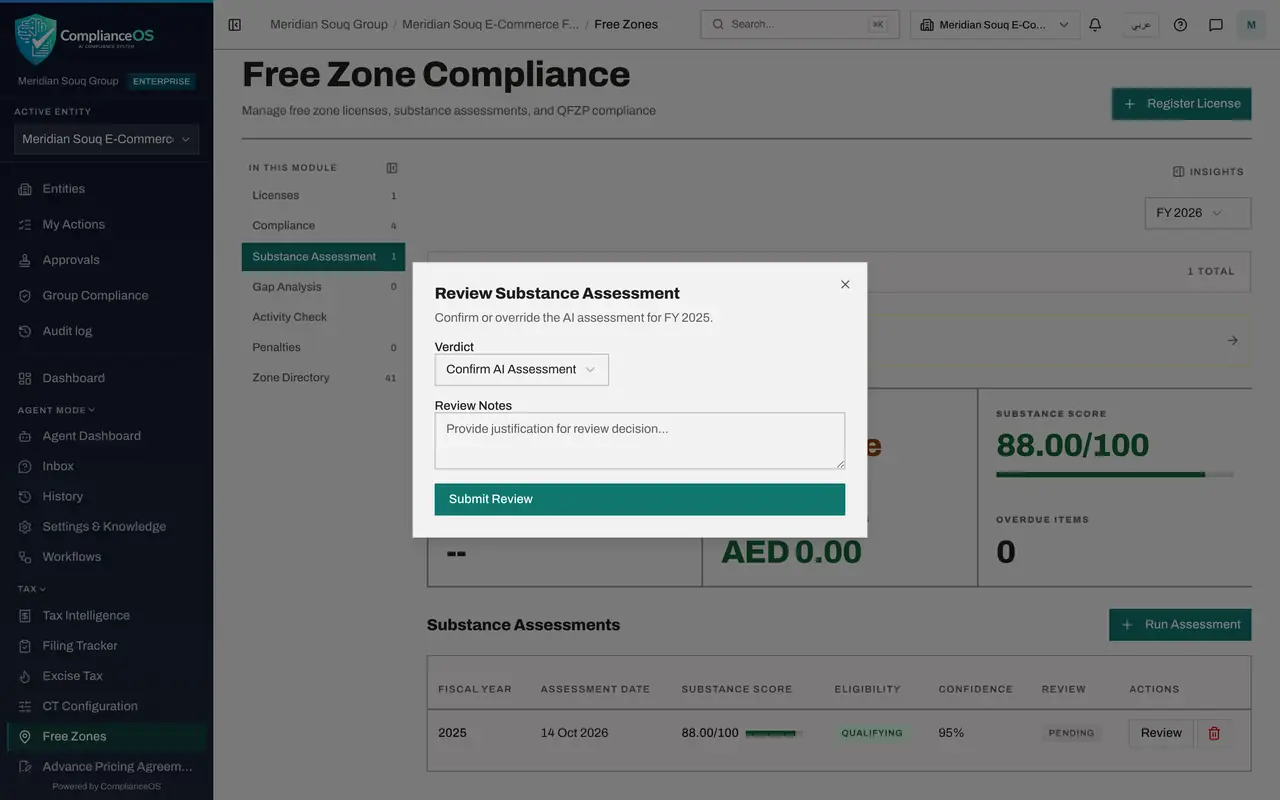Expand Active Entity selector in sidebar
The image size is (1280, 800).
pos(106,139)
